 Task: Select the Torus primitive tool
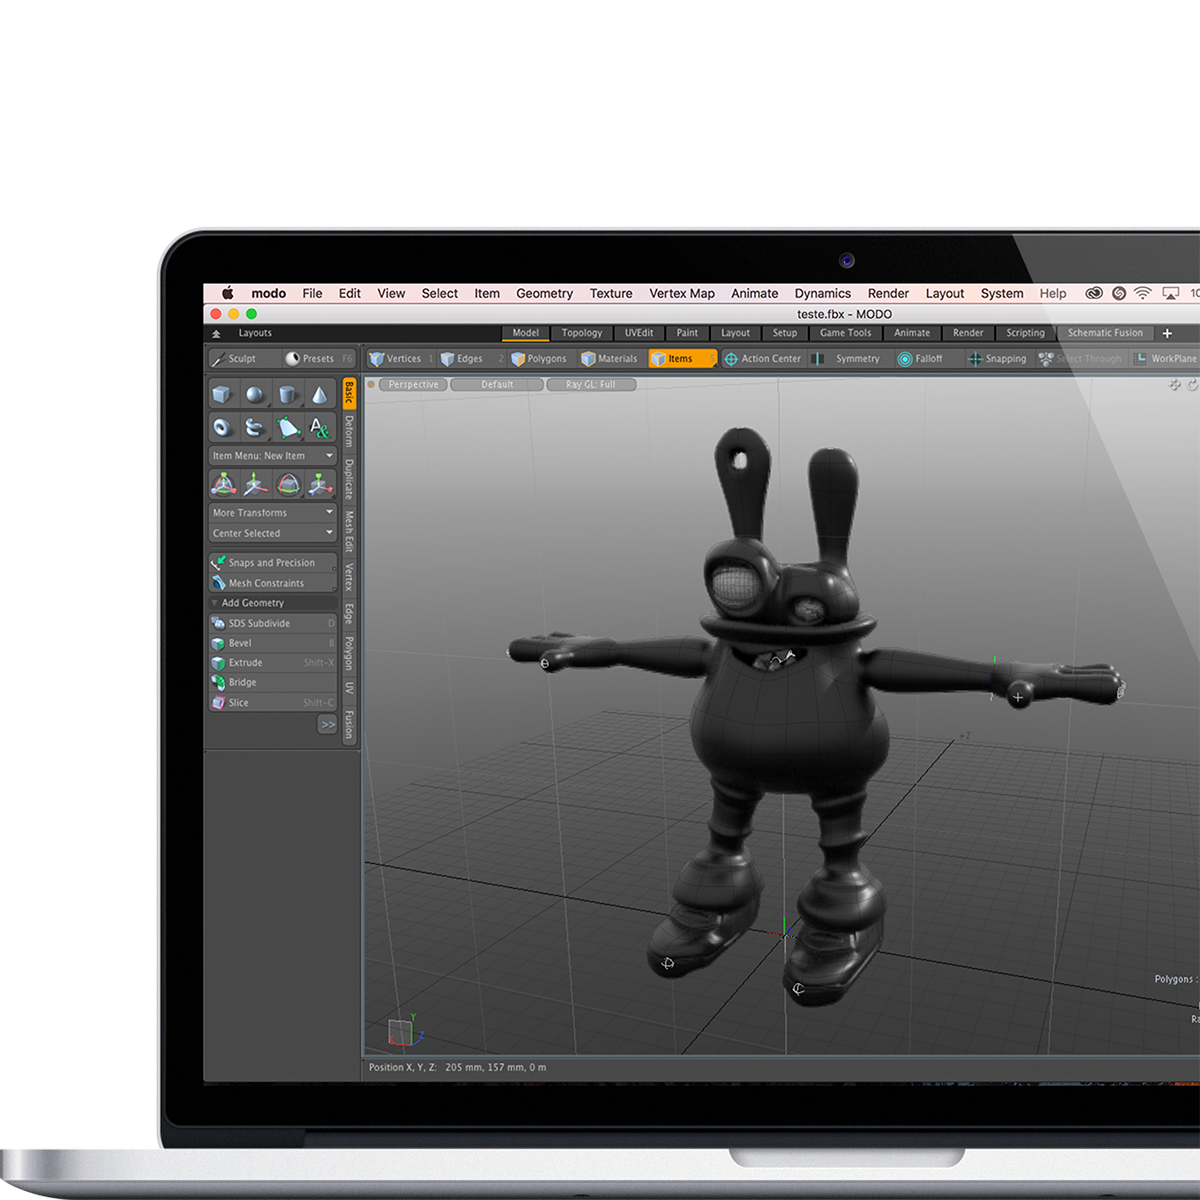pyautogui.click(x=222, y=428)
